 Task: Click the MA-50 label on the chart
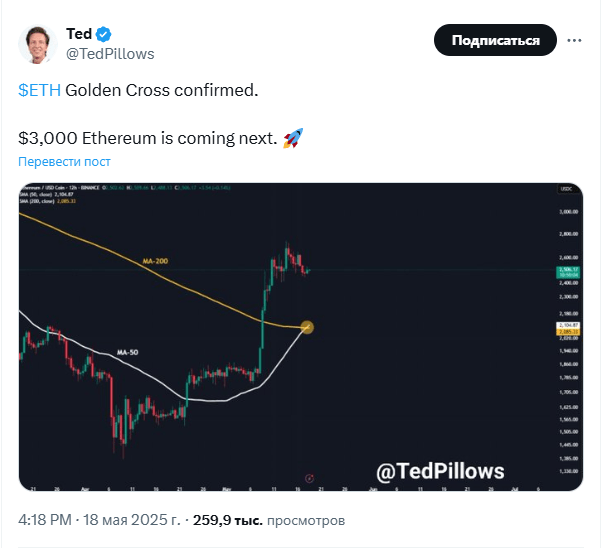tap(128, 352)
